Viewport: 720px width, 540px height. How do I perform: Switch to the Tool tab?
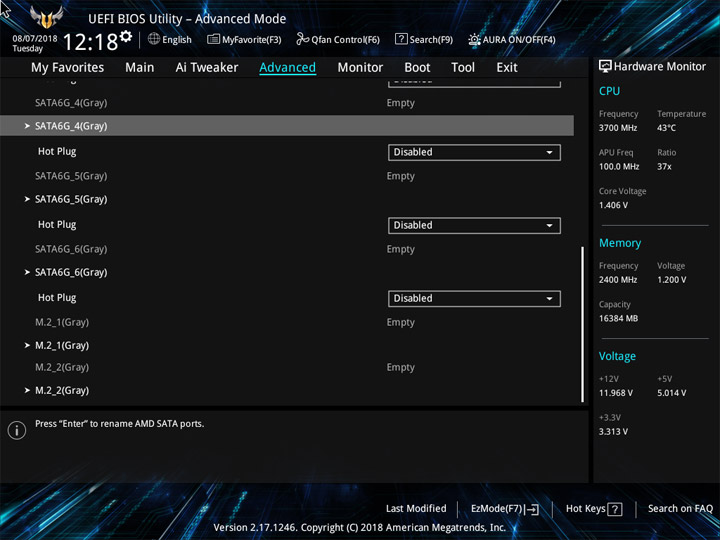click(x=463, y=68)
